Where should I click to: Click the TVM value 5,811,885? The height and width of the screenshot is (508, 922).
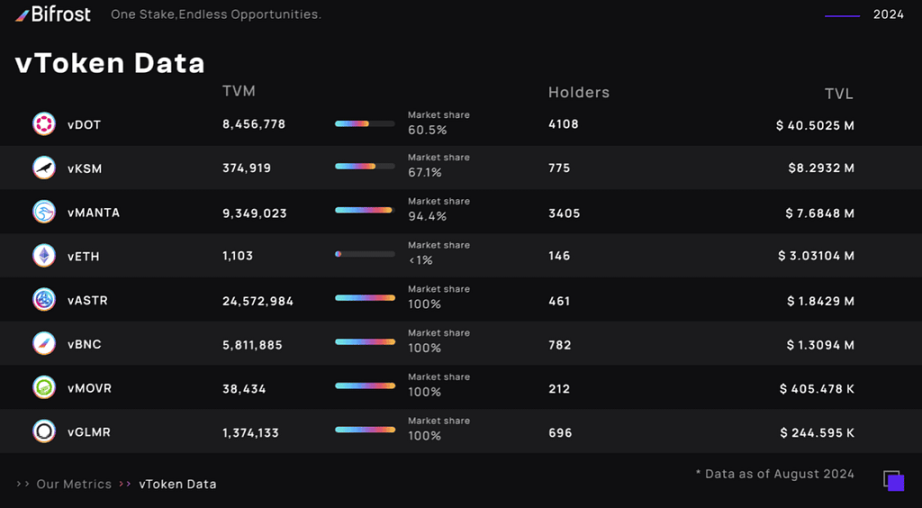click(x=252, y=345)
